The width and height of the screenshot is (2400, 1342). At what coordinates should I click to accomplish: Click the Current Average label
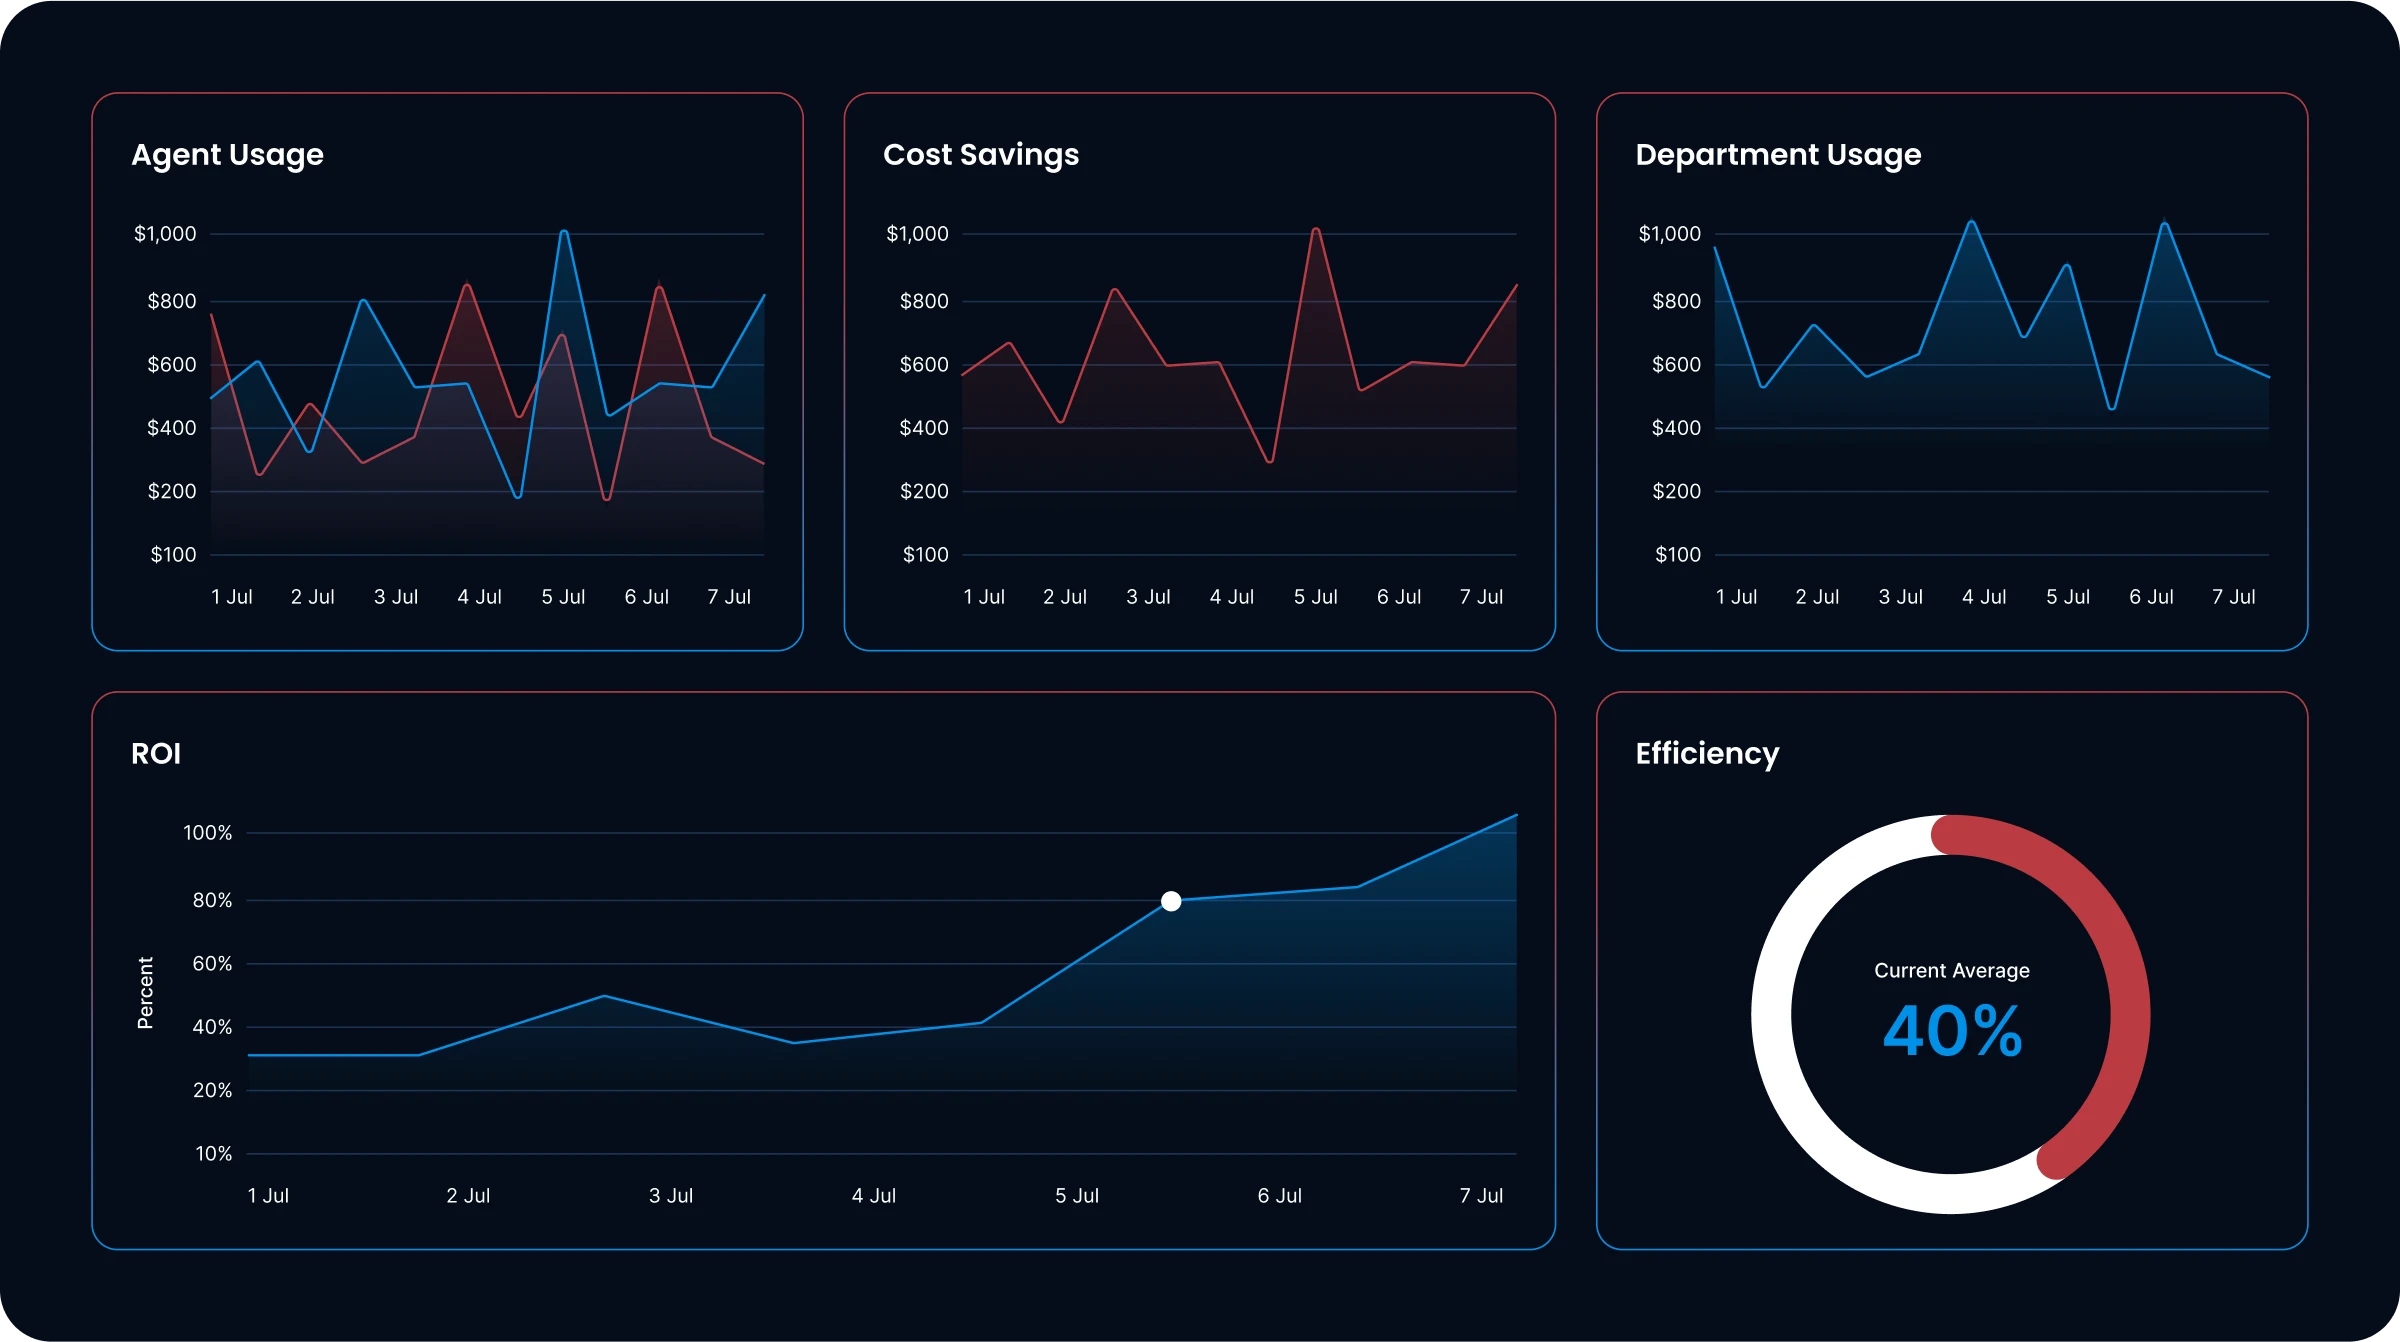click(x=1951, y=970)
